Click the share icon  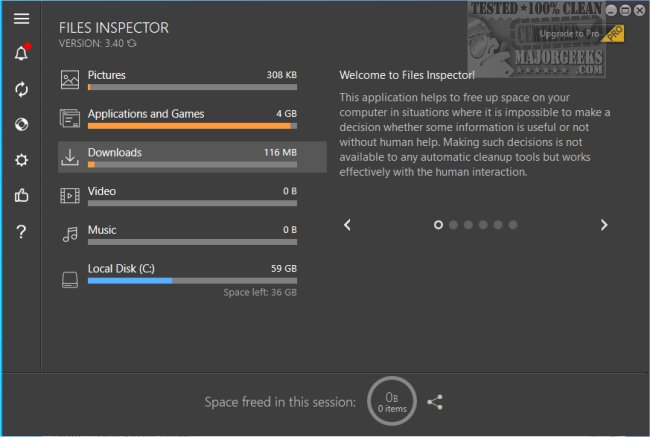[x=435, y=402]
